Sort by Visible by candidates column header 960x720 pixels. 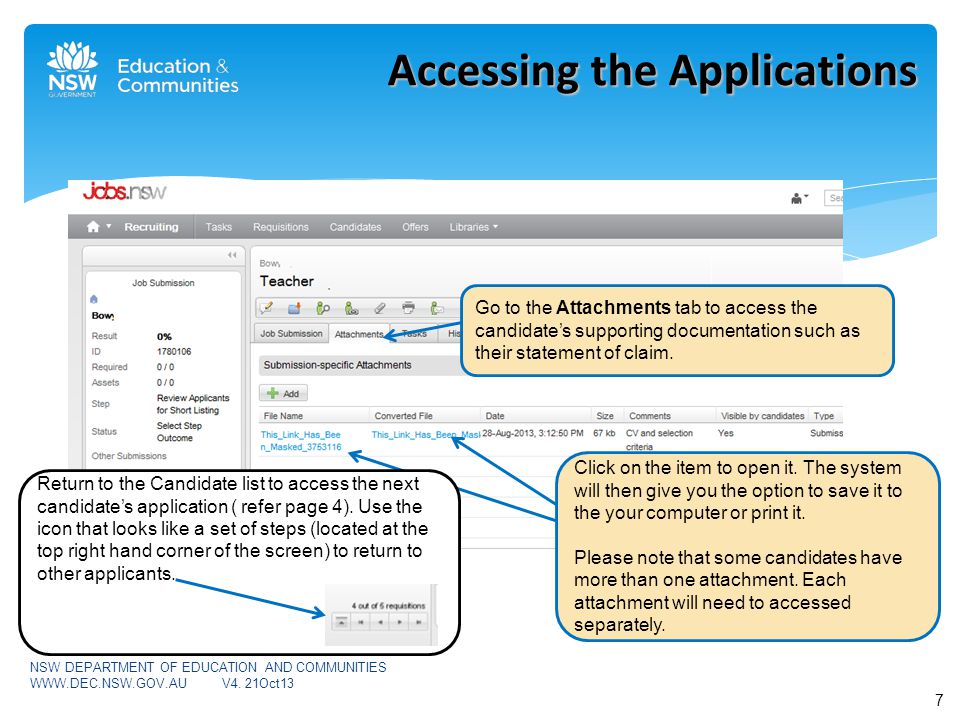tap(762, 416)
